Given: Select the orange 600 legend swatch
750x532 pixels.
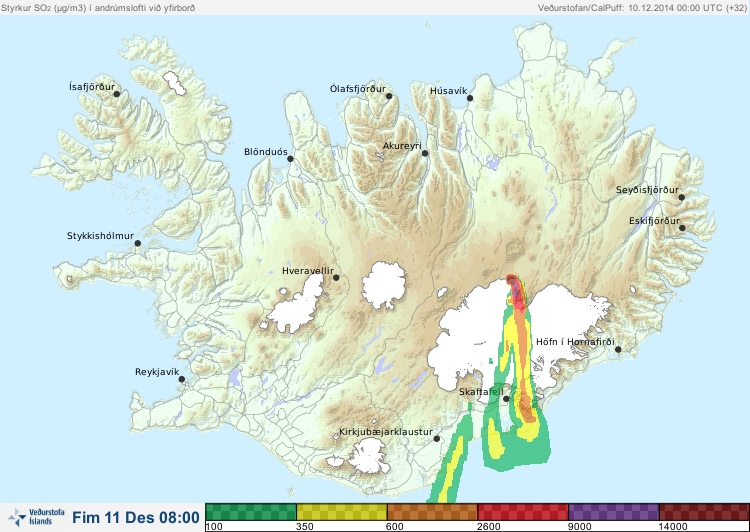Looking at the screenshot, I should 432,512.
